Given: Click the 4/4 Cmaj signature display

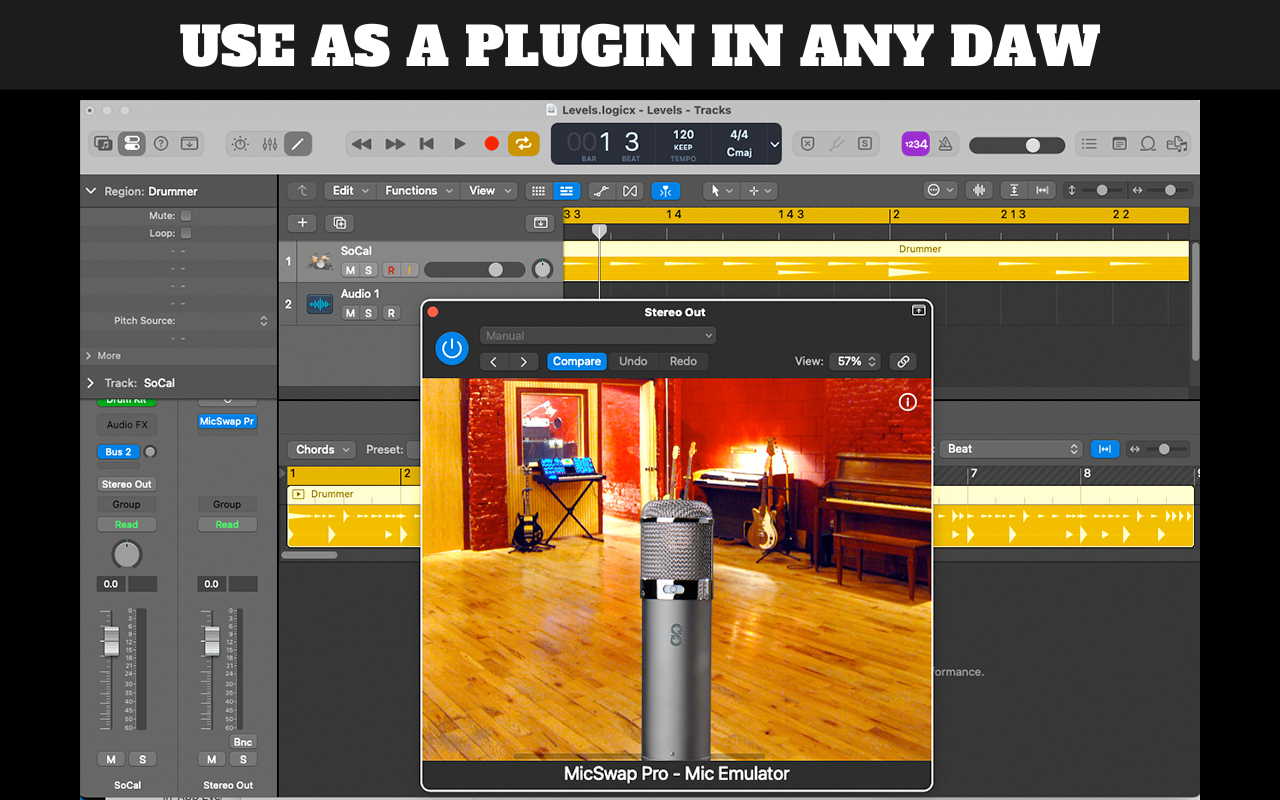Looking at the screenshot, I should [739, 144].
